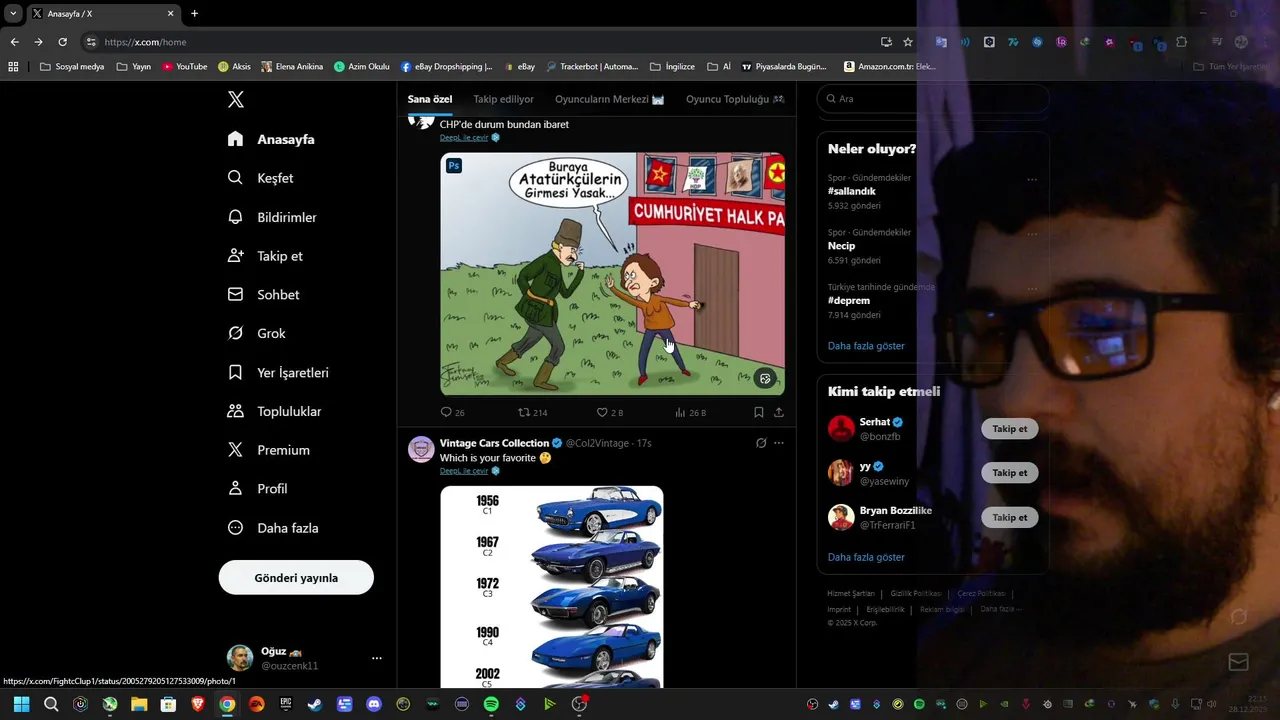Click the Gönderi yayınla button
This screenshot has height=720, width=1280.
(x=296, y=578)
